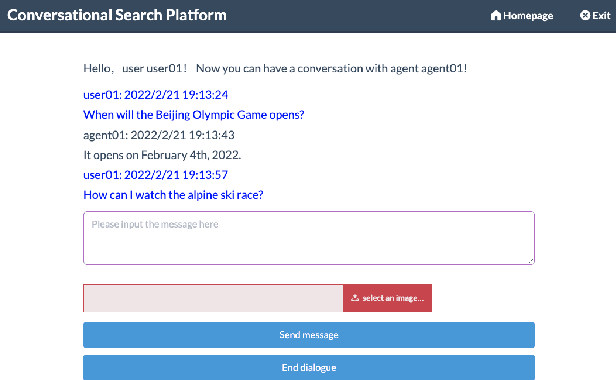Open the Homepage link
This screenshot has width=616, height=380.
tap(522, 15)
